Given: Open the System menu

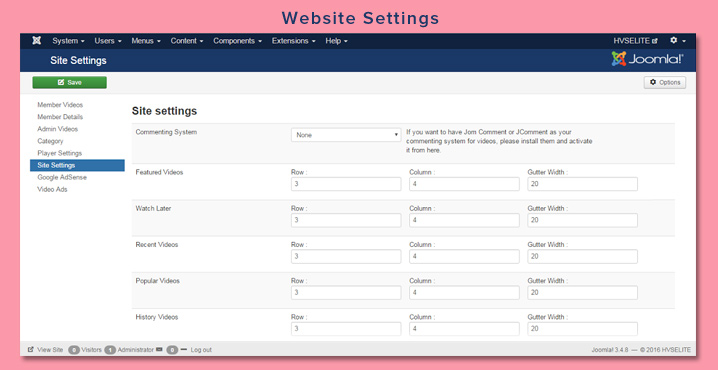Looking at the screenshot, I should tap(68, 41).
